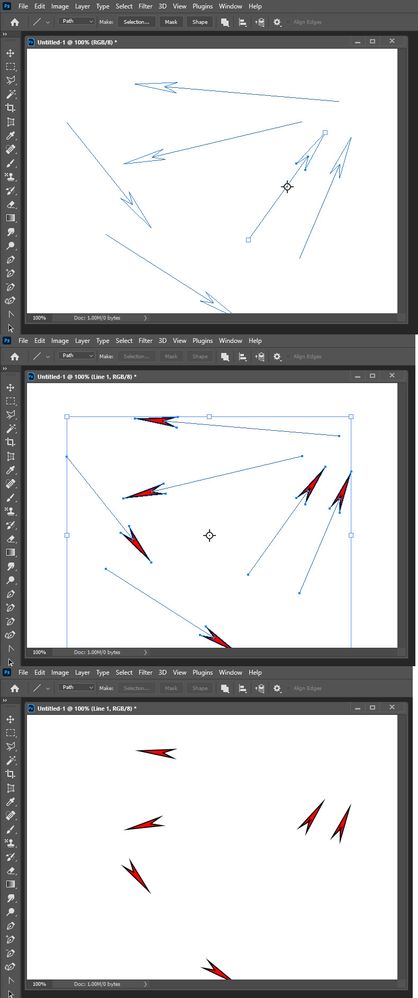Toggle Align Edges checkbox above bounding-box document
Screen dimensions: 418x998
pos(306,356)
